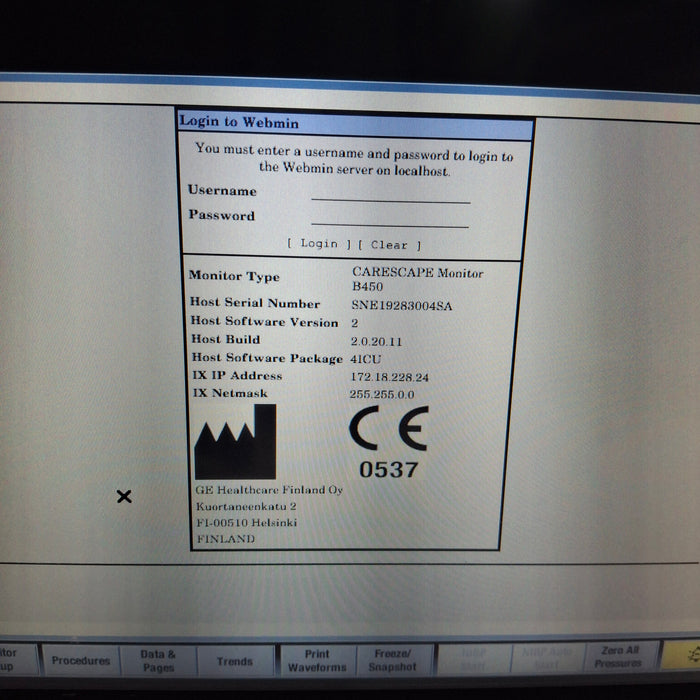This screenshot has height=700, width=700.
Task: Click the Password input field
Action: [x=390, y=219]
